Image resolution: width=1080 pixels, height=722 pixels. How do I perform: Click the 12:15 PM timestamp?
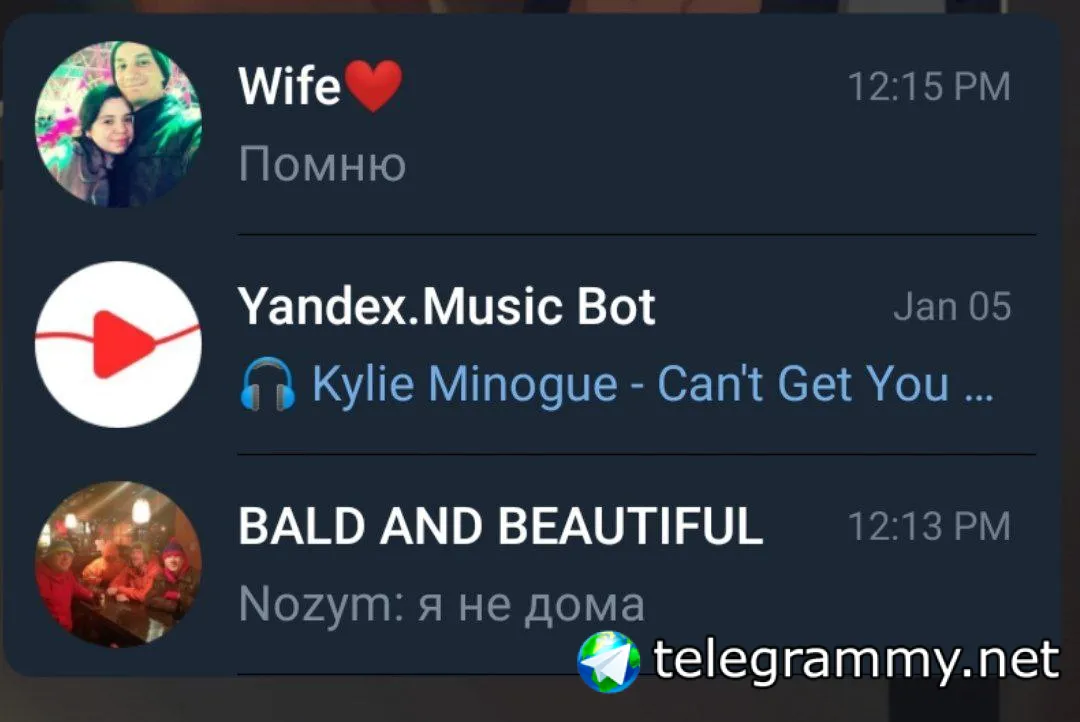point(928,87)
